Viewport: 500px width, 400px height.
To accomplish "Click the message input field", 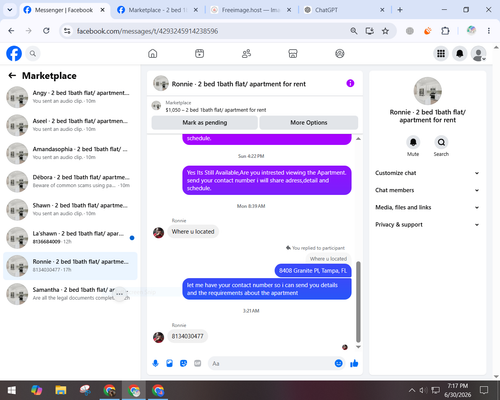I will coord(272,363).
